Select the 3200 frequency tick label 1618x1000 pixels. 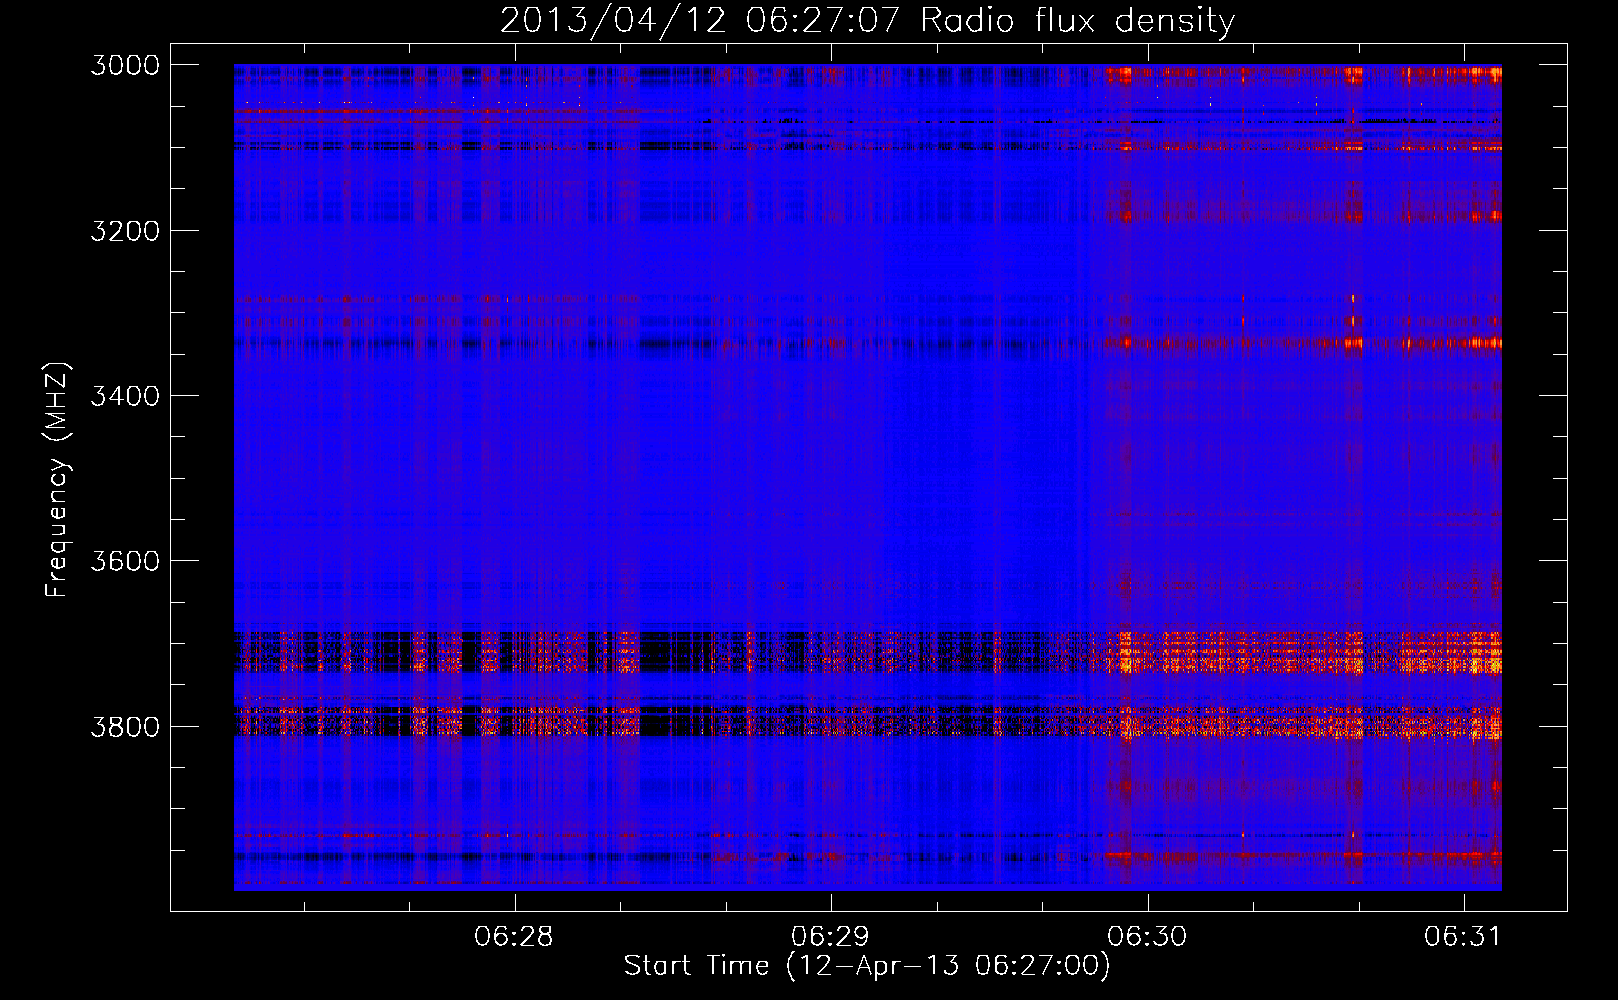[125, 230]
